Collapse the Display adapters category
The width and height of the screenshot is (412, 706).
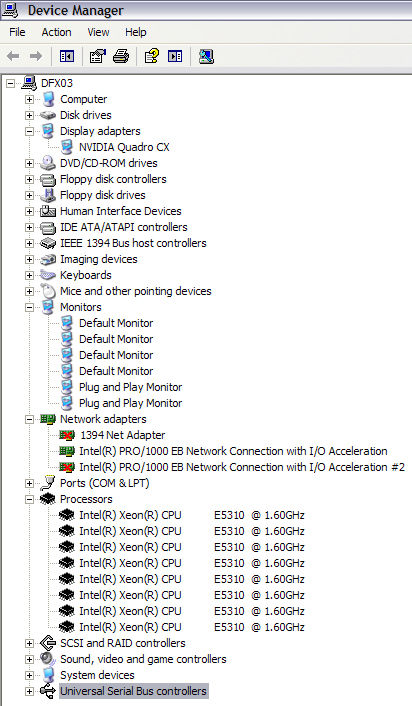tap(29, 131)
